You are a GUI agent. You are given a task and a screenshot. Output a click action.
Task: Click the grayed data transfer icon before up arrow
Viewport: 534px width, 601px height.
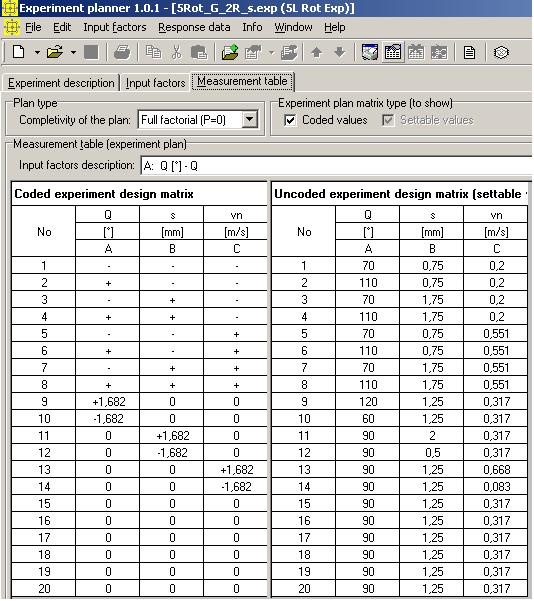tap(289, 52)
